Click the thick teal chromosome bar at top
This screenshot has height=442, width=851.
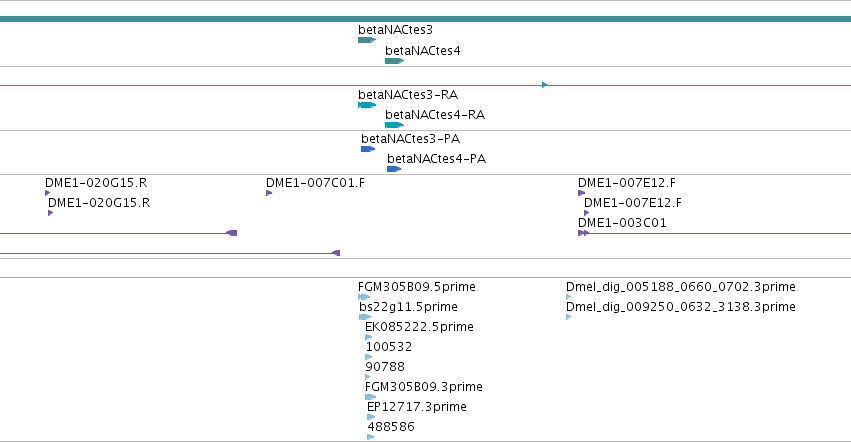[x=426, y=19]
